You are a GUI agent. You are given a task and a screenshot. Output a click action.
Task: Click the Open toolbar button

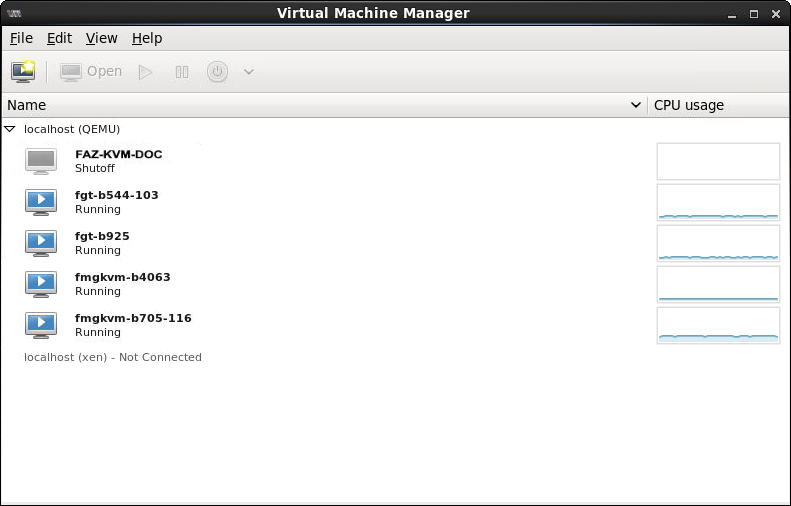(x=91, y=72)
